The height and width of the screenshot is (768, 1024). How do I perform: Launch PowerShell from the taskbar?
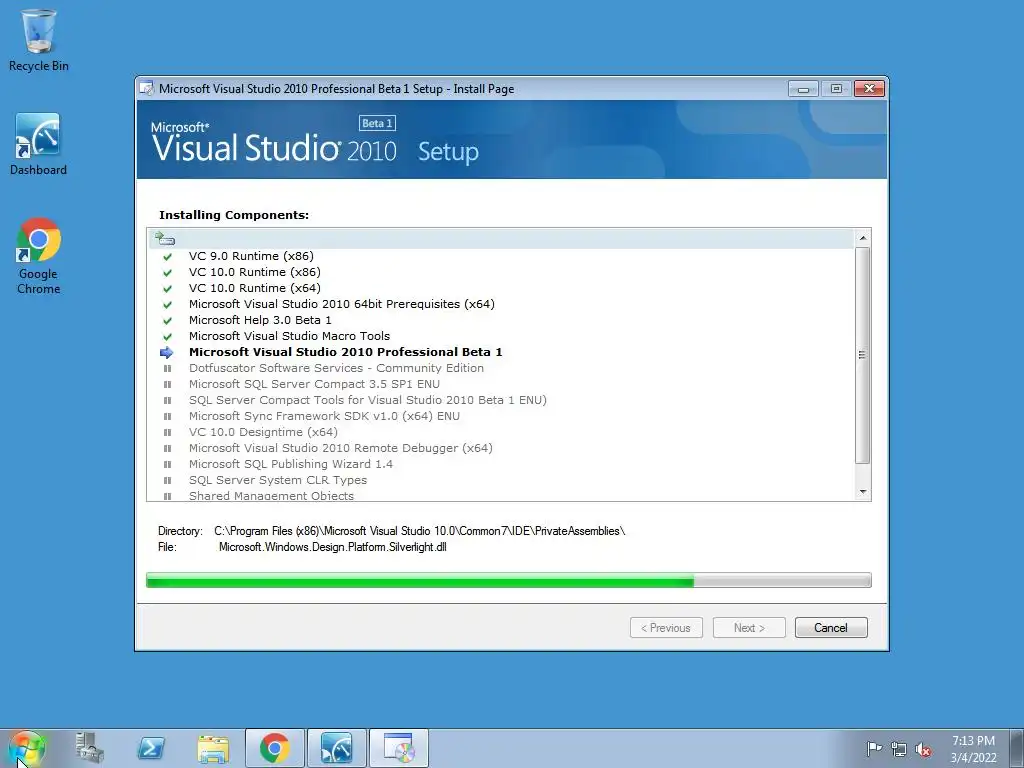click(x=151, y=748)
